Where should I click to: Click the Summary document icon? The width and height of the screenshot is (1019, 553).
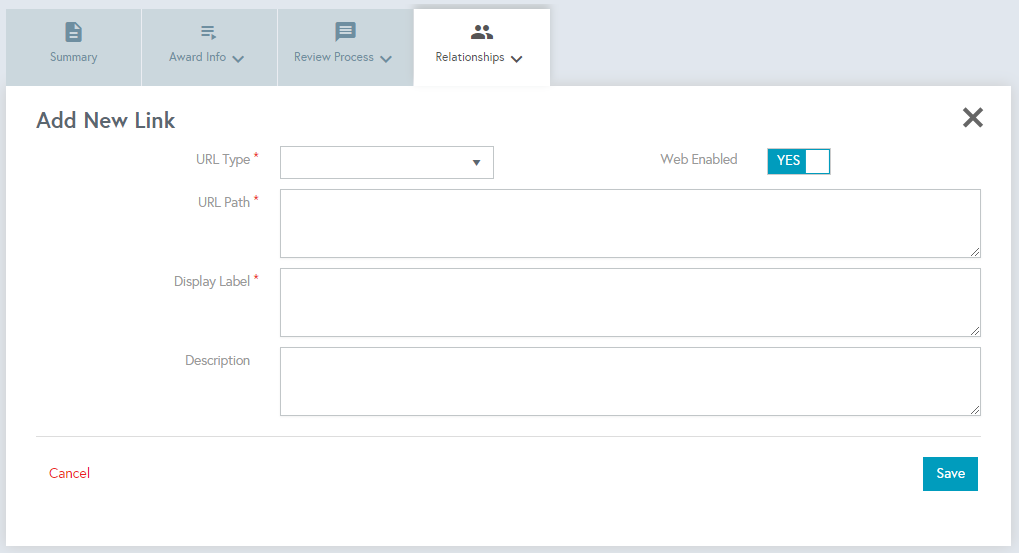[73, 32]
